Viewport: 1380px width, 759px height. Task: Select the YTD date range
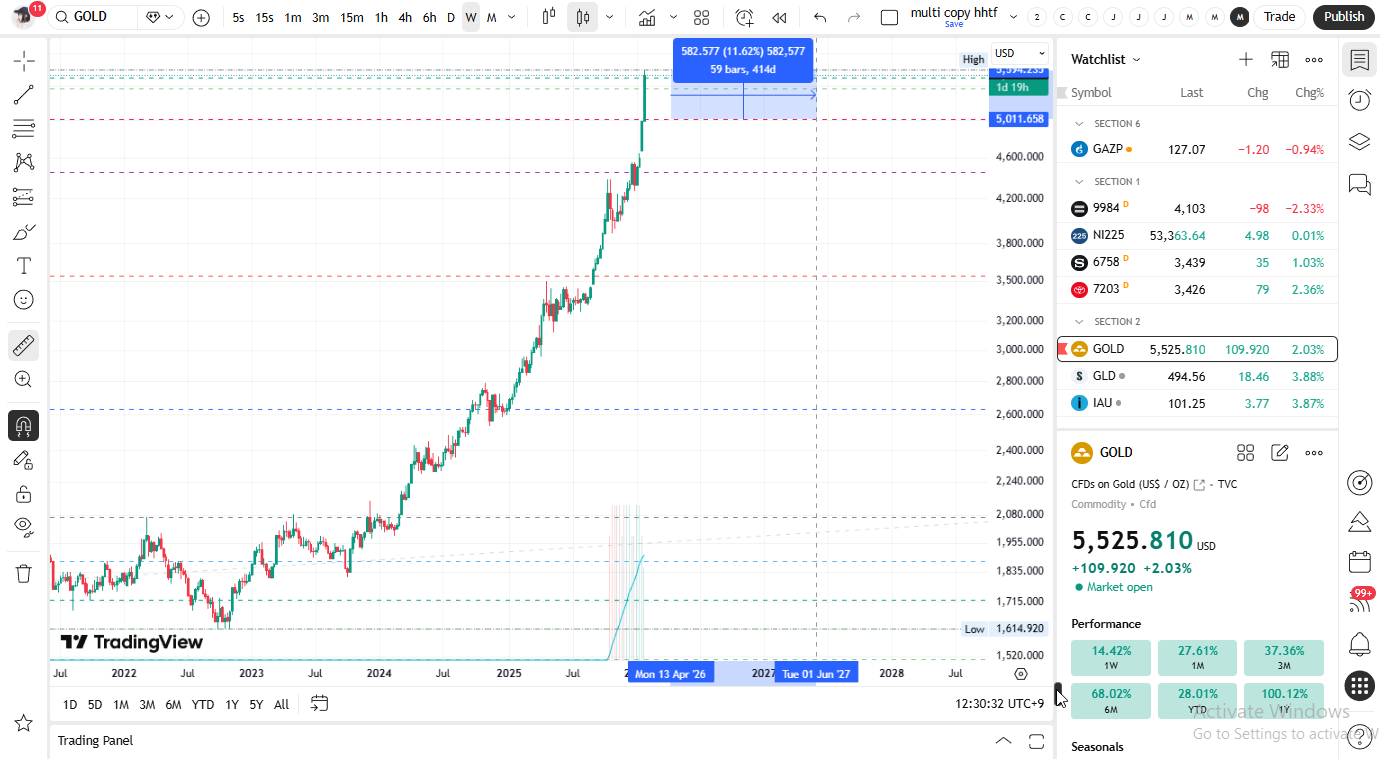pyautogui.click(x=203, y=704)
